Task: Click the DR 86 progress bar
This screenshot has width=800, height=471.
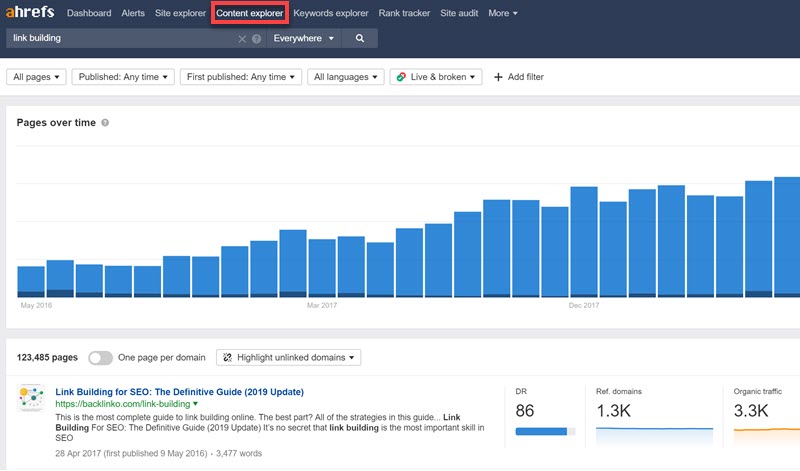Action: point(545,432)
